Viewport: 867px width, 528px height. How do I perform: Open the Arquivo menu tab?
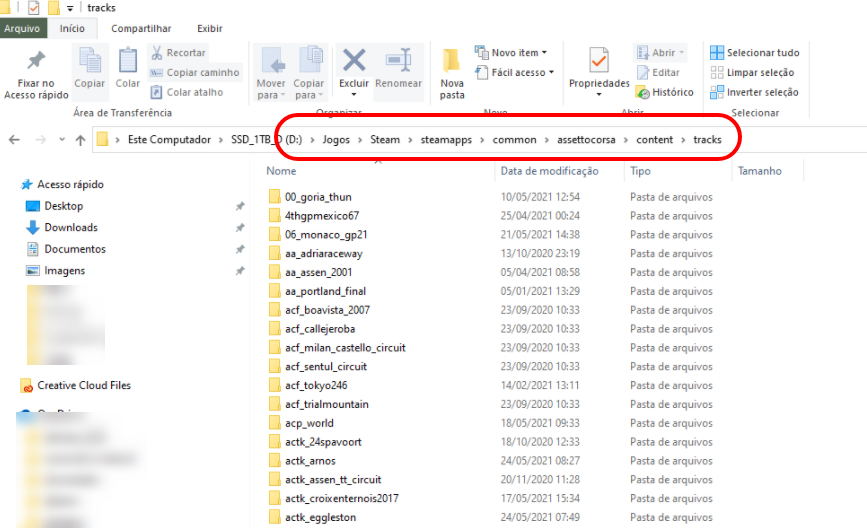[x=22, y=28]
